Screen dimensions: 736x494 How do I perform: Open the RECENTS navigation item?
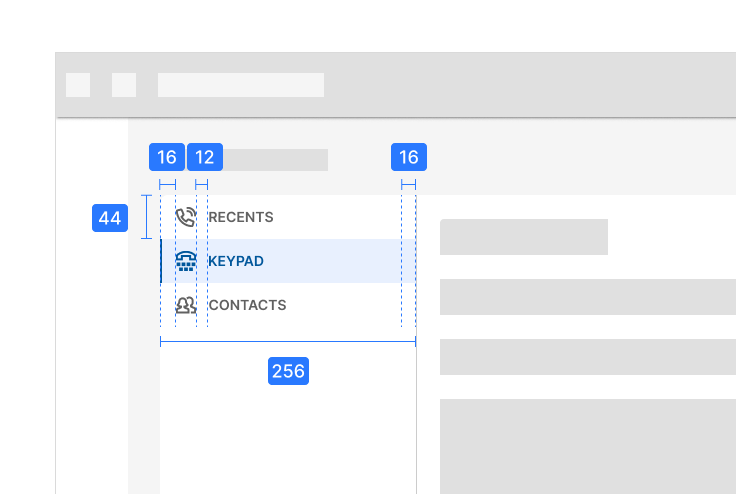[x=240, y=217]
